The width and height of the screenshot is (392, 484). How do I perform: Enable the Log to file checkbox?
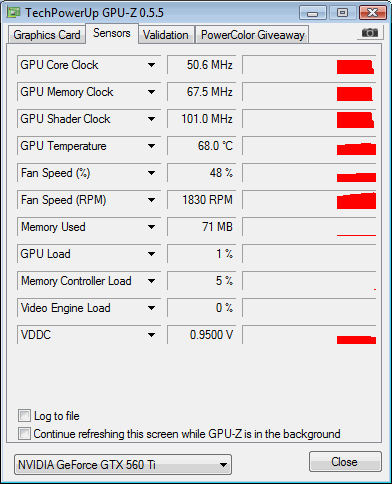pyautogui.click(x=24, y=416)
